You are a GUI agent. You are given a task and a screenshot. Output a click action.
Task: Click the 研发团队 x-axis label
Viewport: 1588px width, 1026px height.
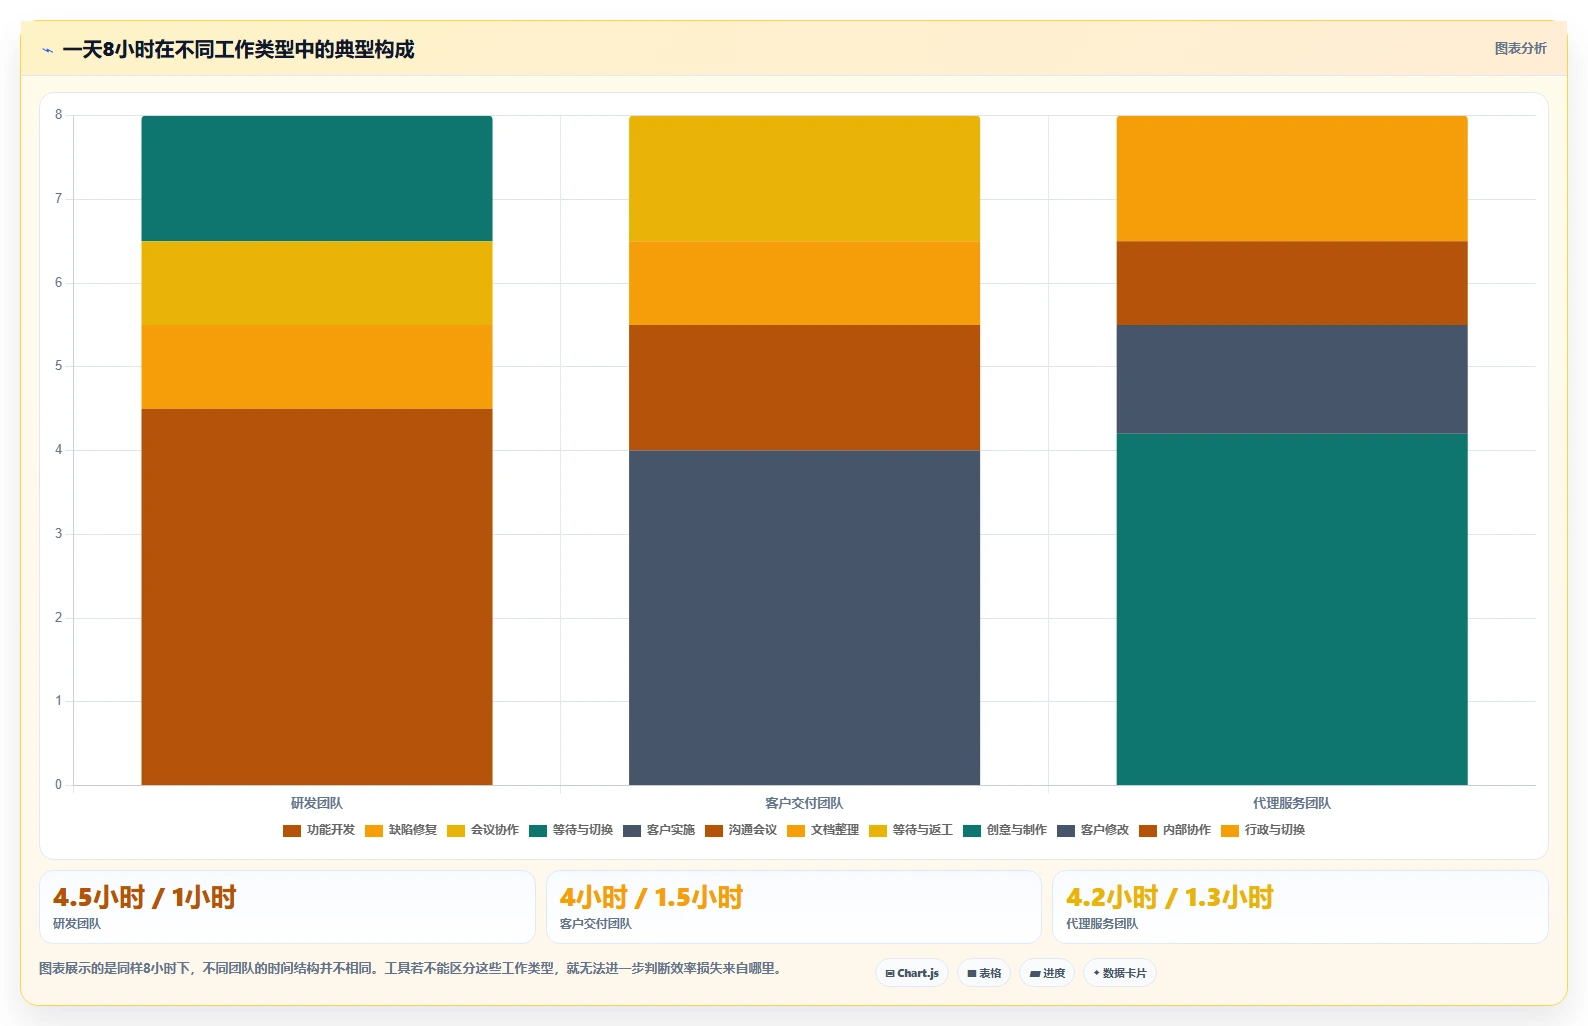coord(317,803)
